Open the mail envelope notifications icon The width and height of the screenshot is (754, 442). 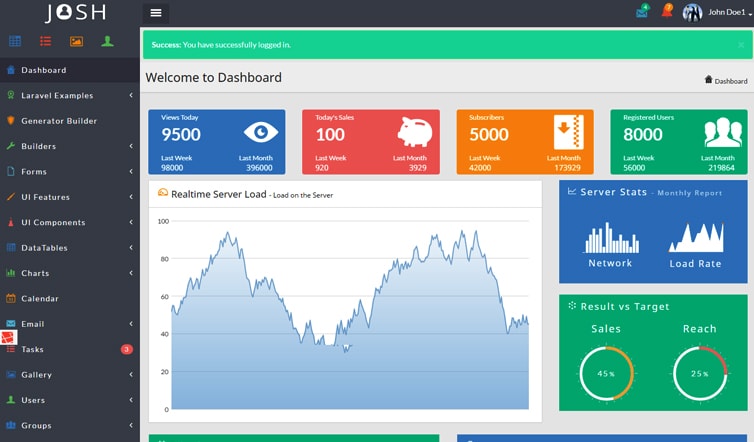click(x=641, y=13)
